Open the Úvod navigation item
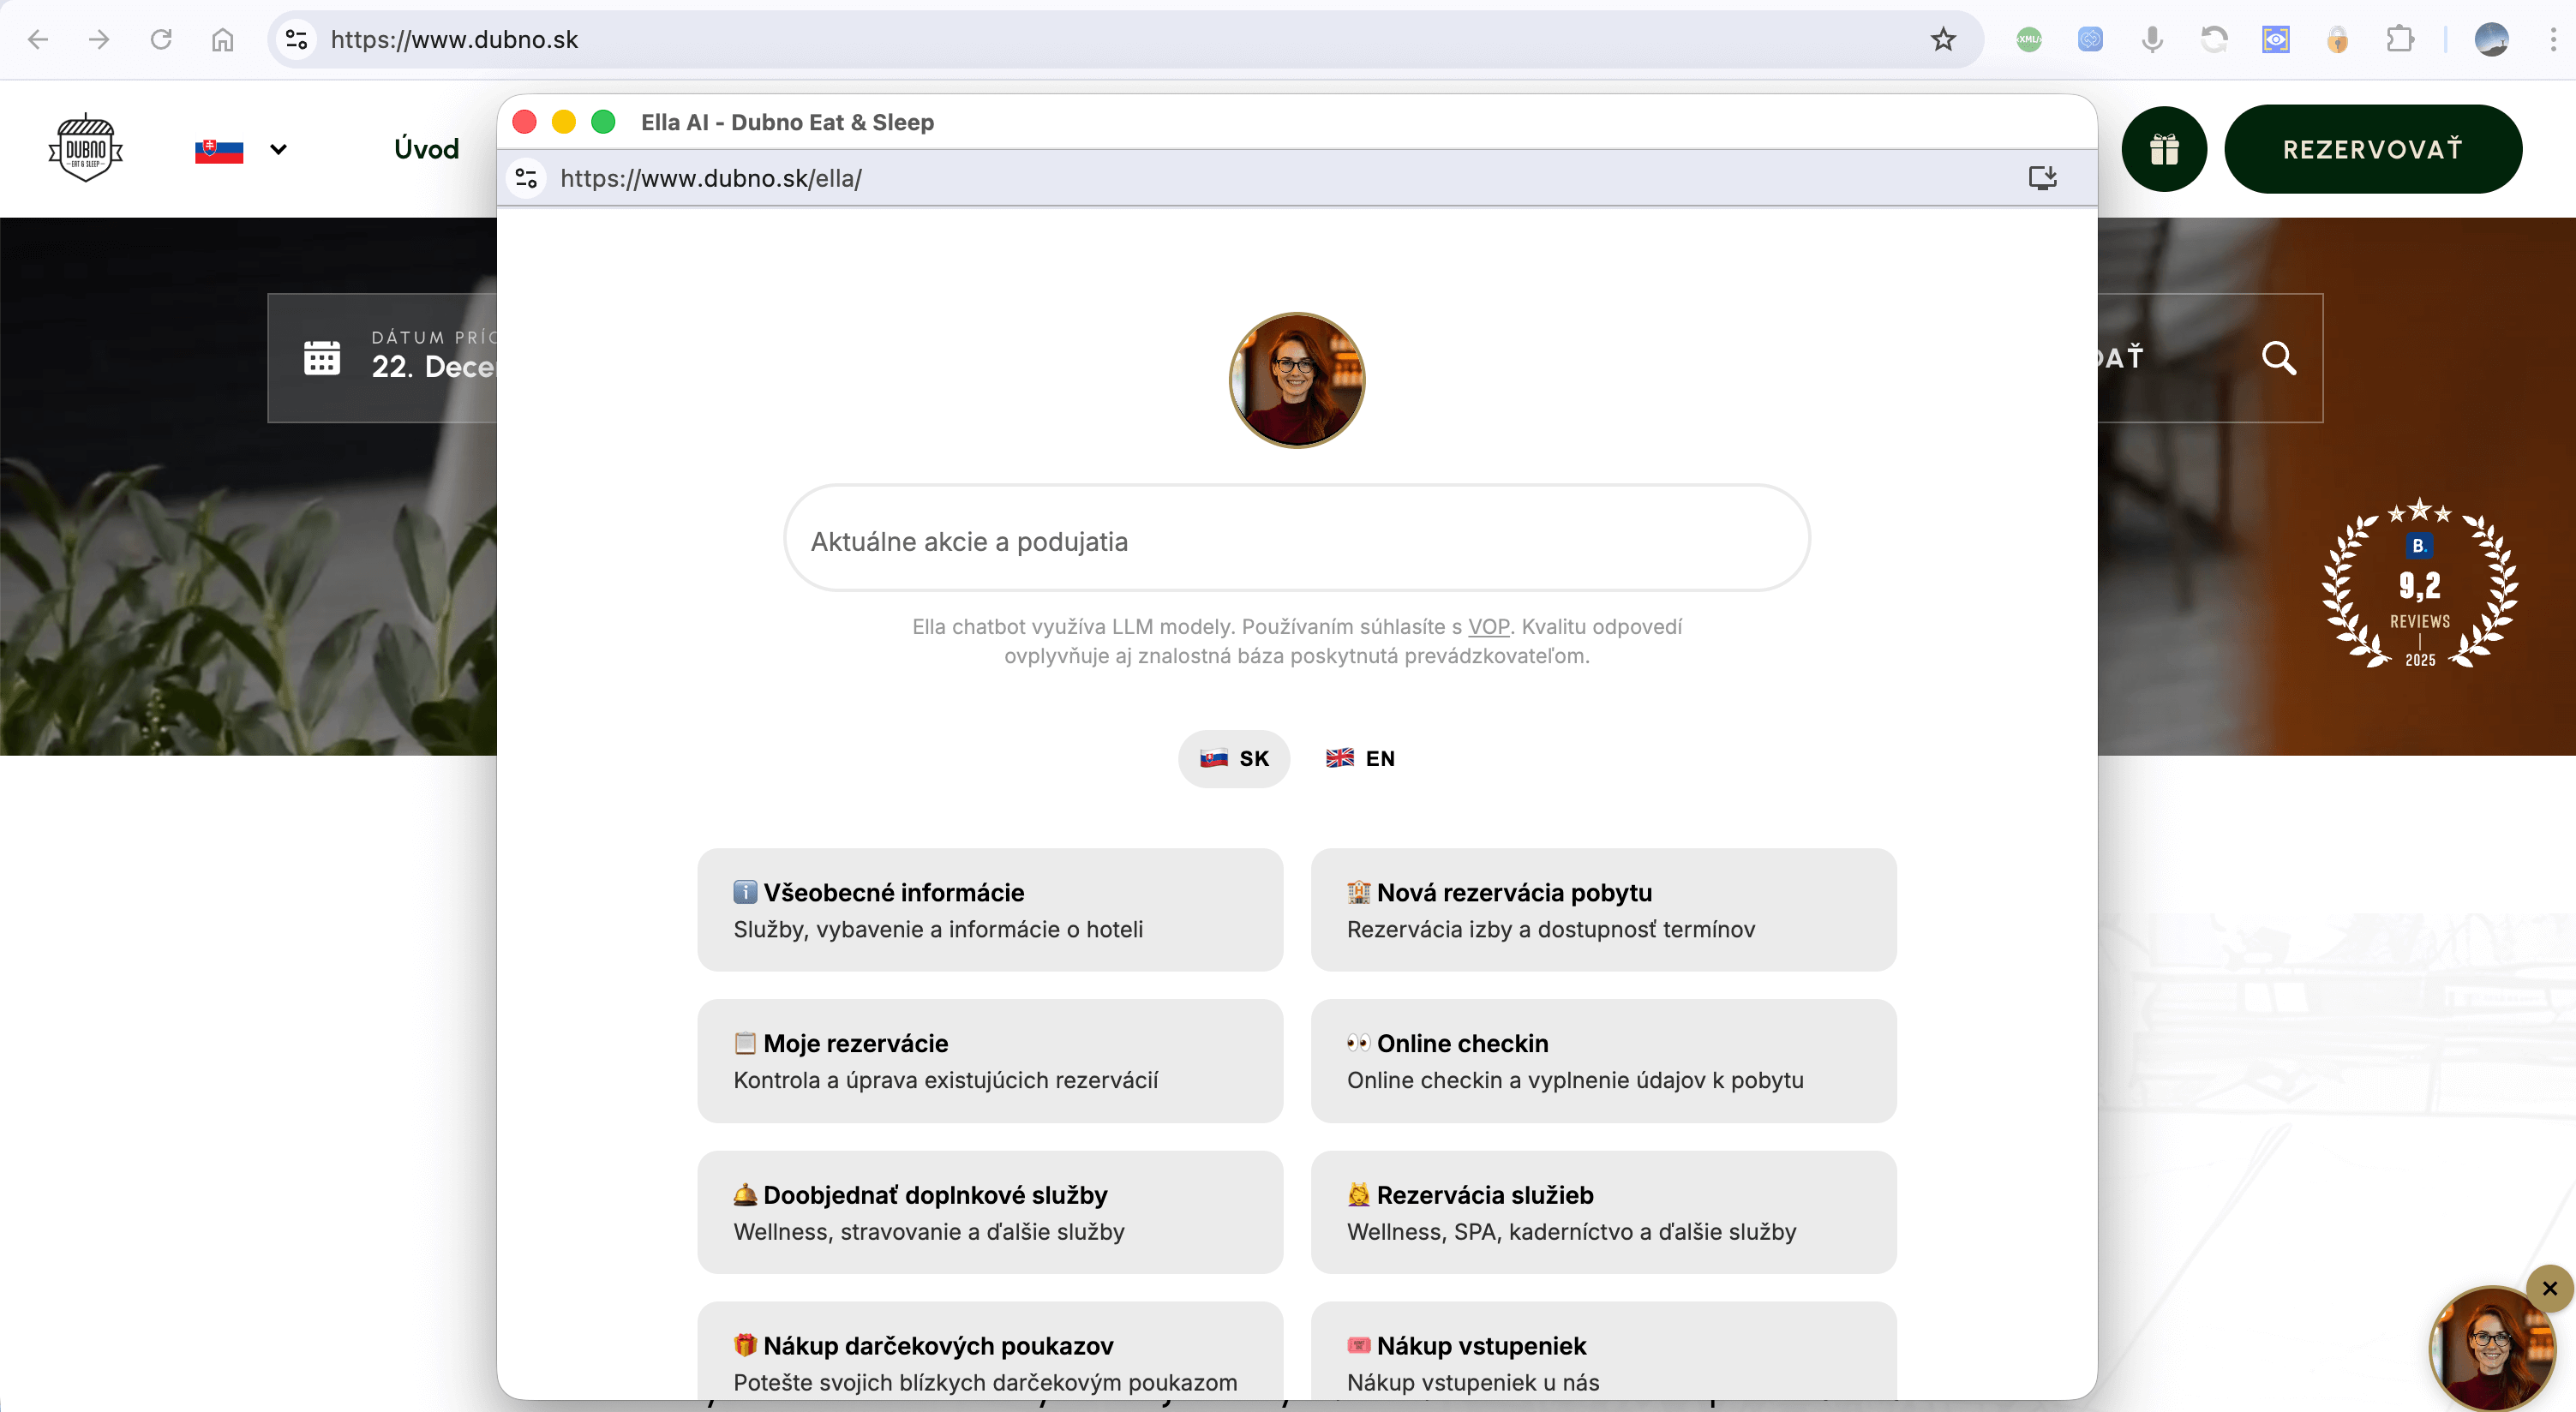Screen dimensions: 2576x1412 pos(427,149)
